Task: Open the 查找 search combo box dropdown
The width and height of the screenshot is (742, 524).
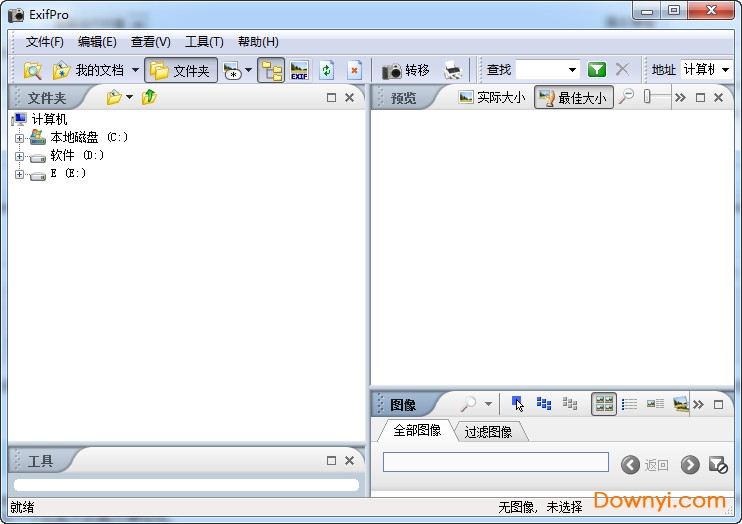Action: click(x=572, y=70)
